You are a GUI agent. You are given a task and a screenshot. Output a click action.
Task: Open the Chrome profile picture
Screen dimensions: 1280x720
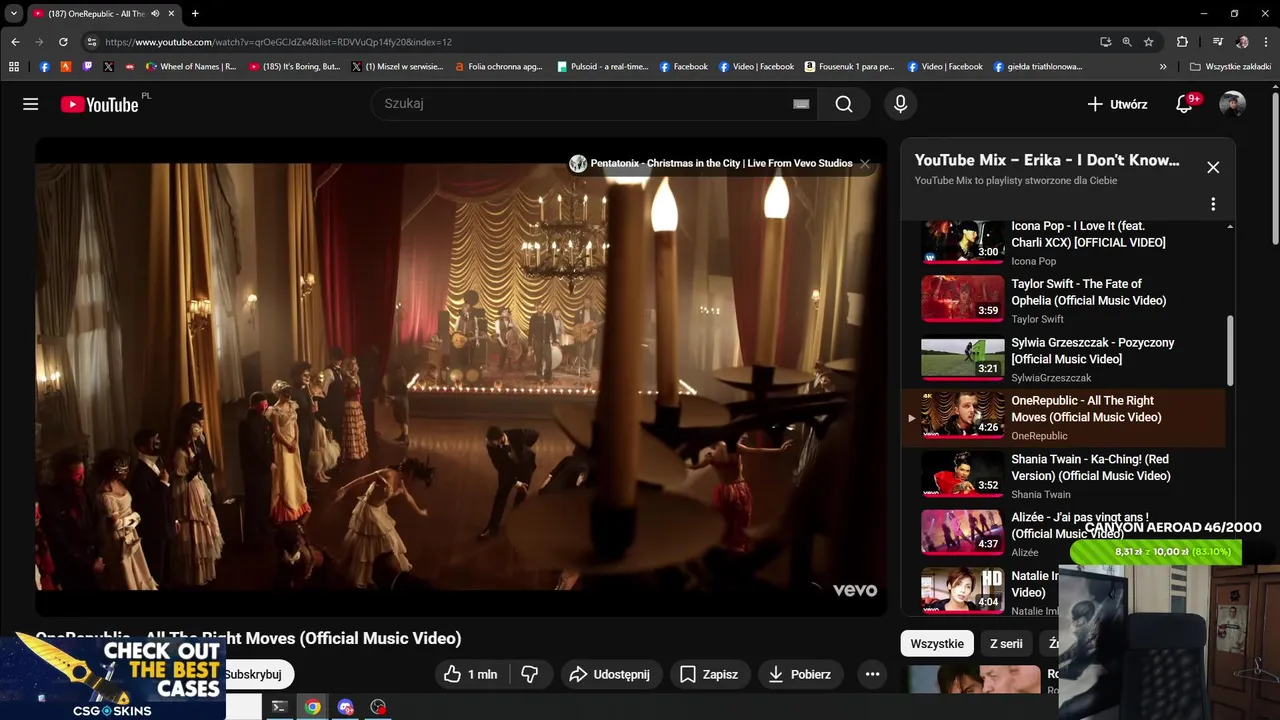tap(1242, 42)
